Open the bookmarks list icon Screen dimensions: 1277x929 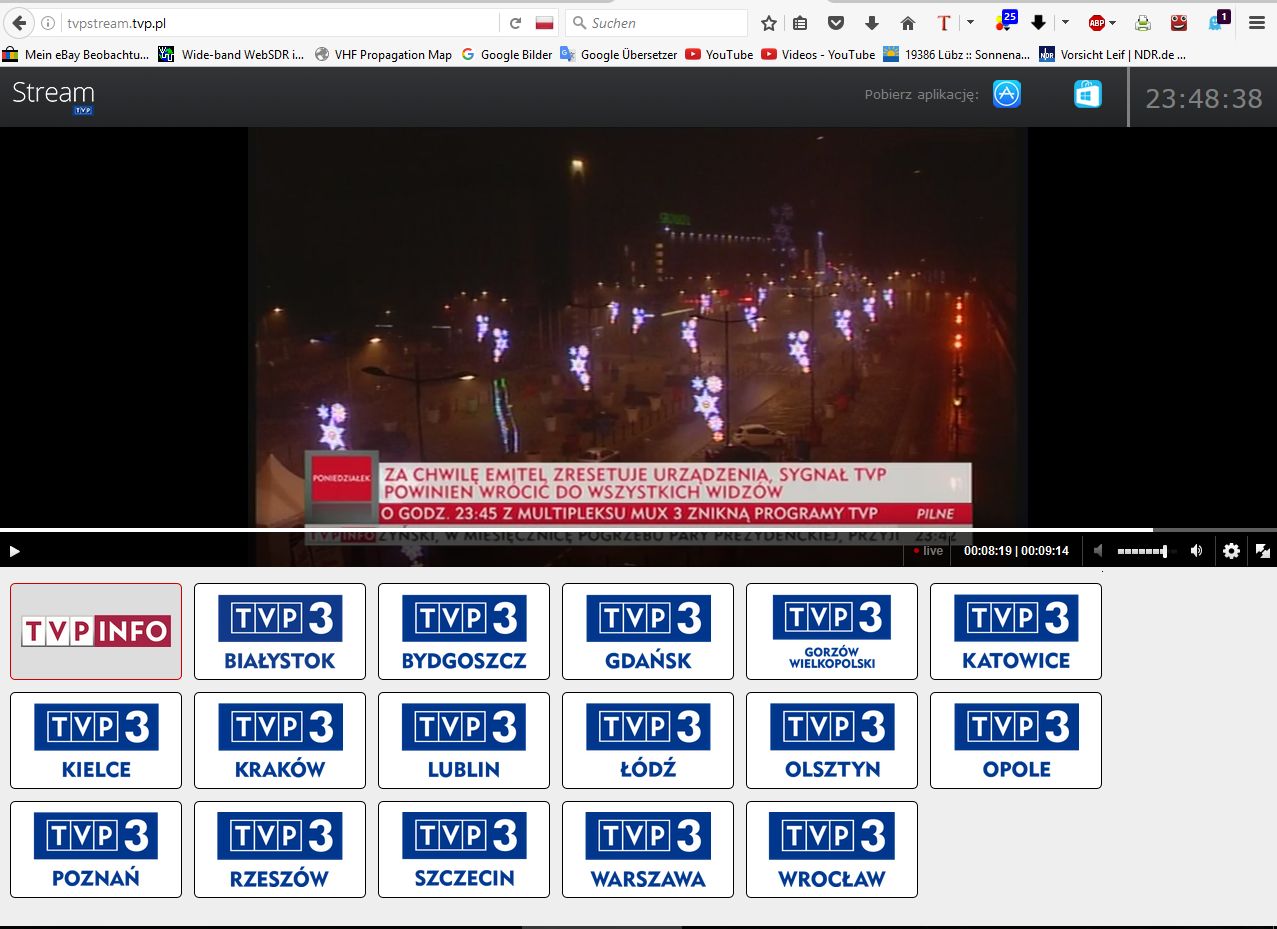coord(800,23)
